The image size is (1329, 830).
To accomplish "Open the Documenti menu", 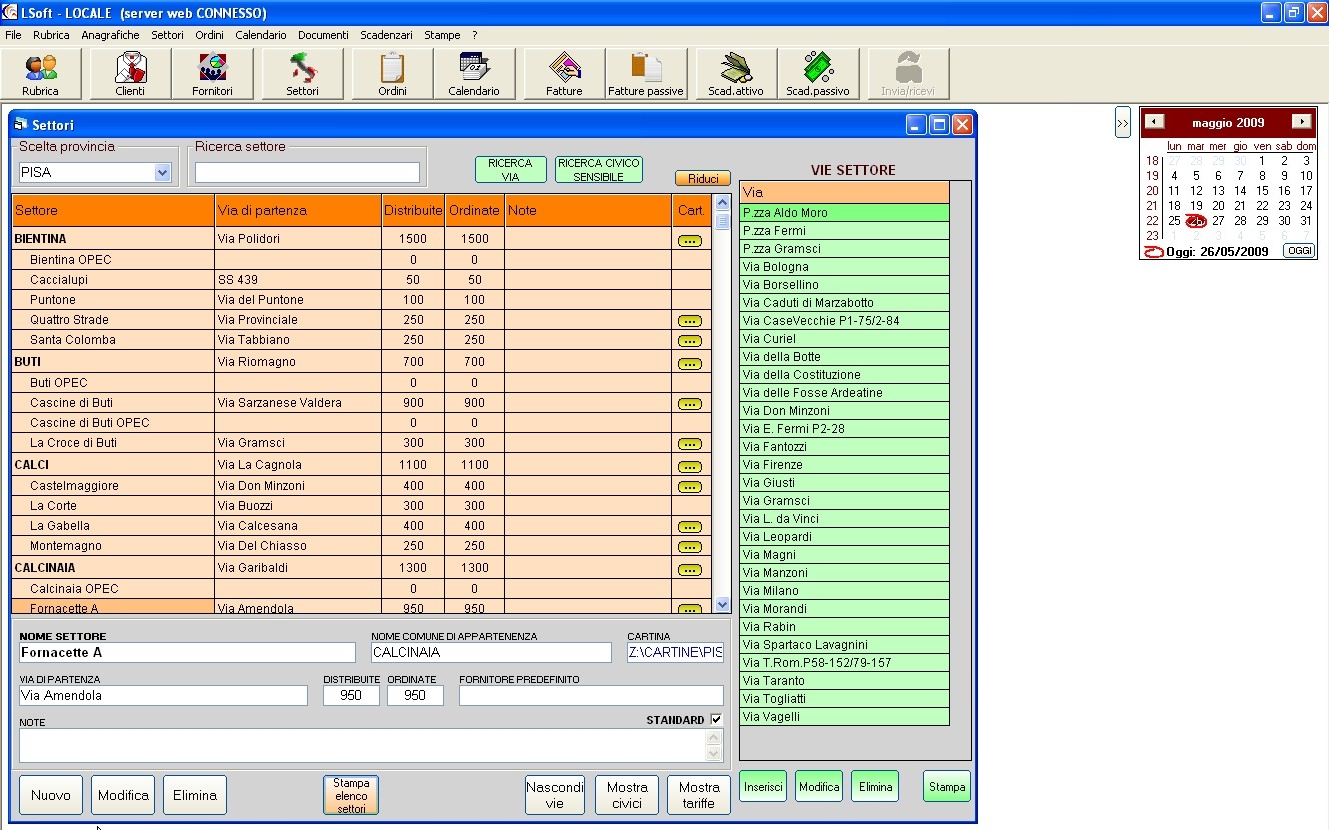I will 323,35.
